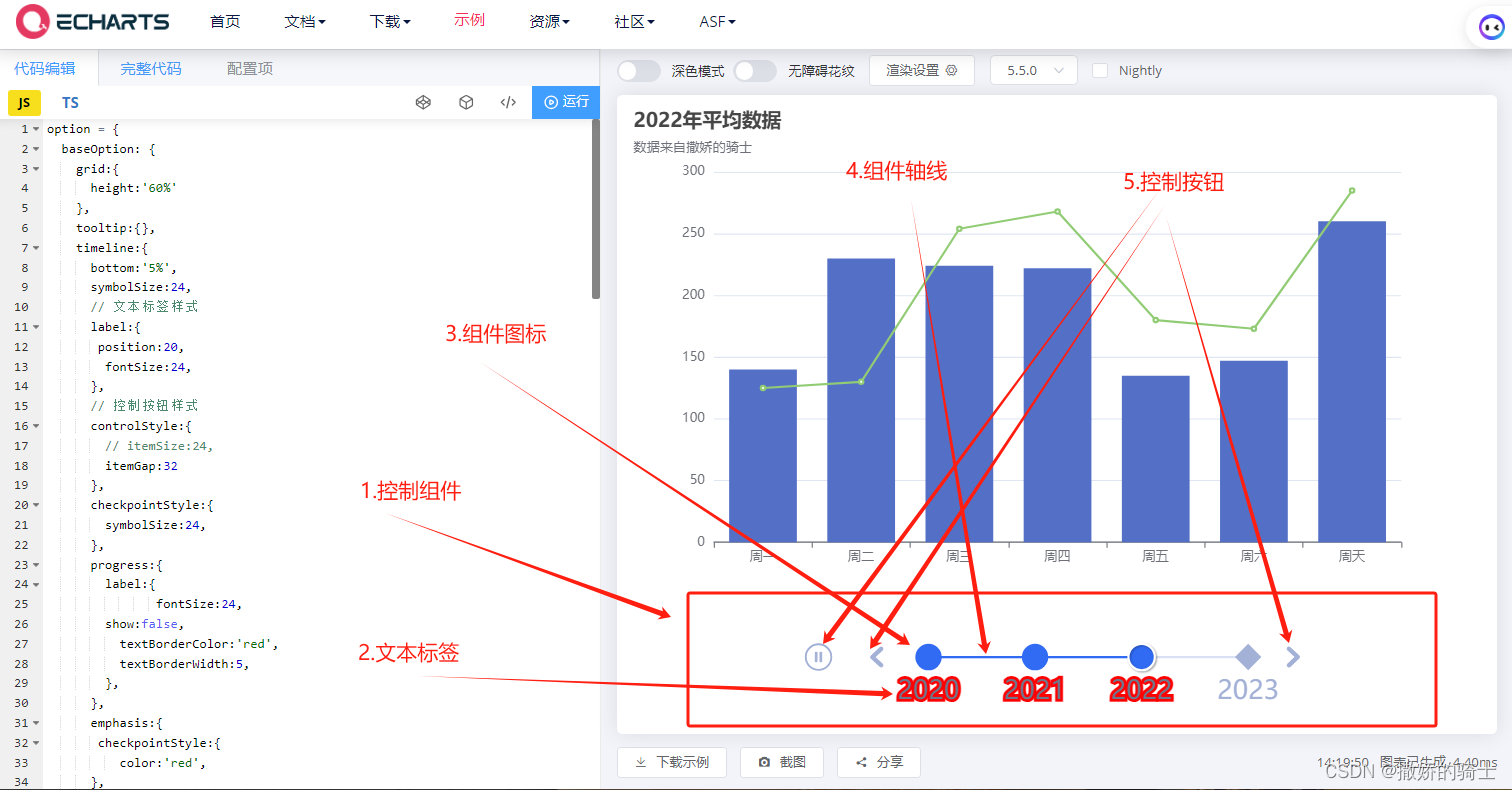Open the 5.5.0 version dropdown
Image resolution: width=1512 pixels, height=790 pixels.
[x=1033, y=70]
